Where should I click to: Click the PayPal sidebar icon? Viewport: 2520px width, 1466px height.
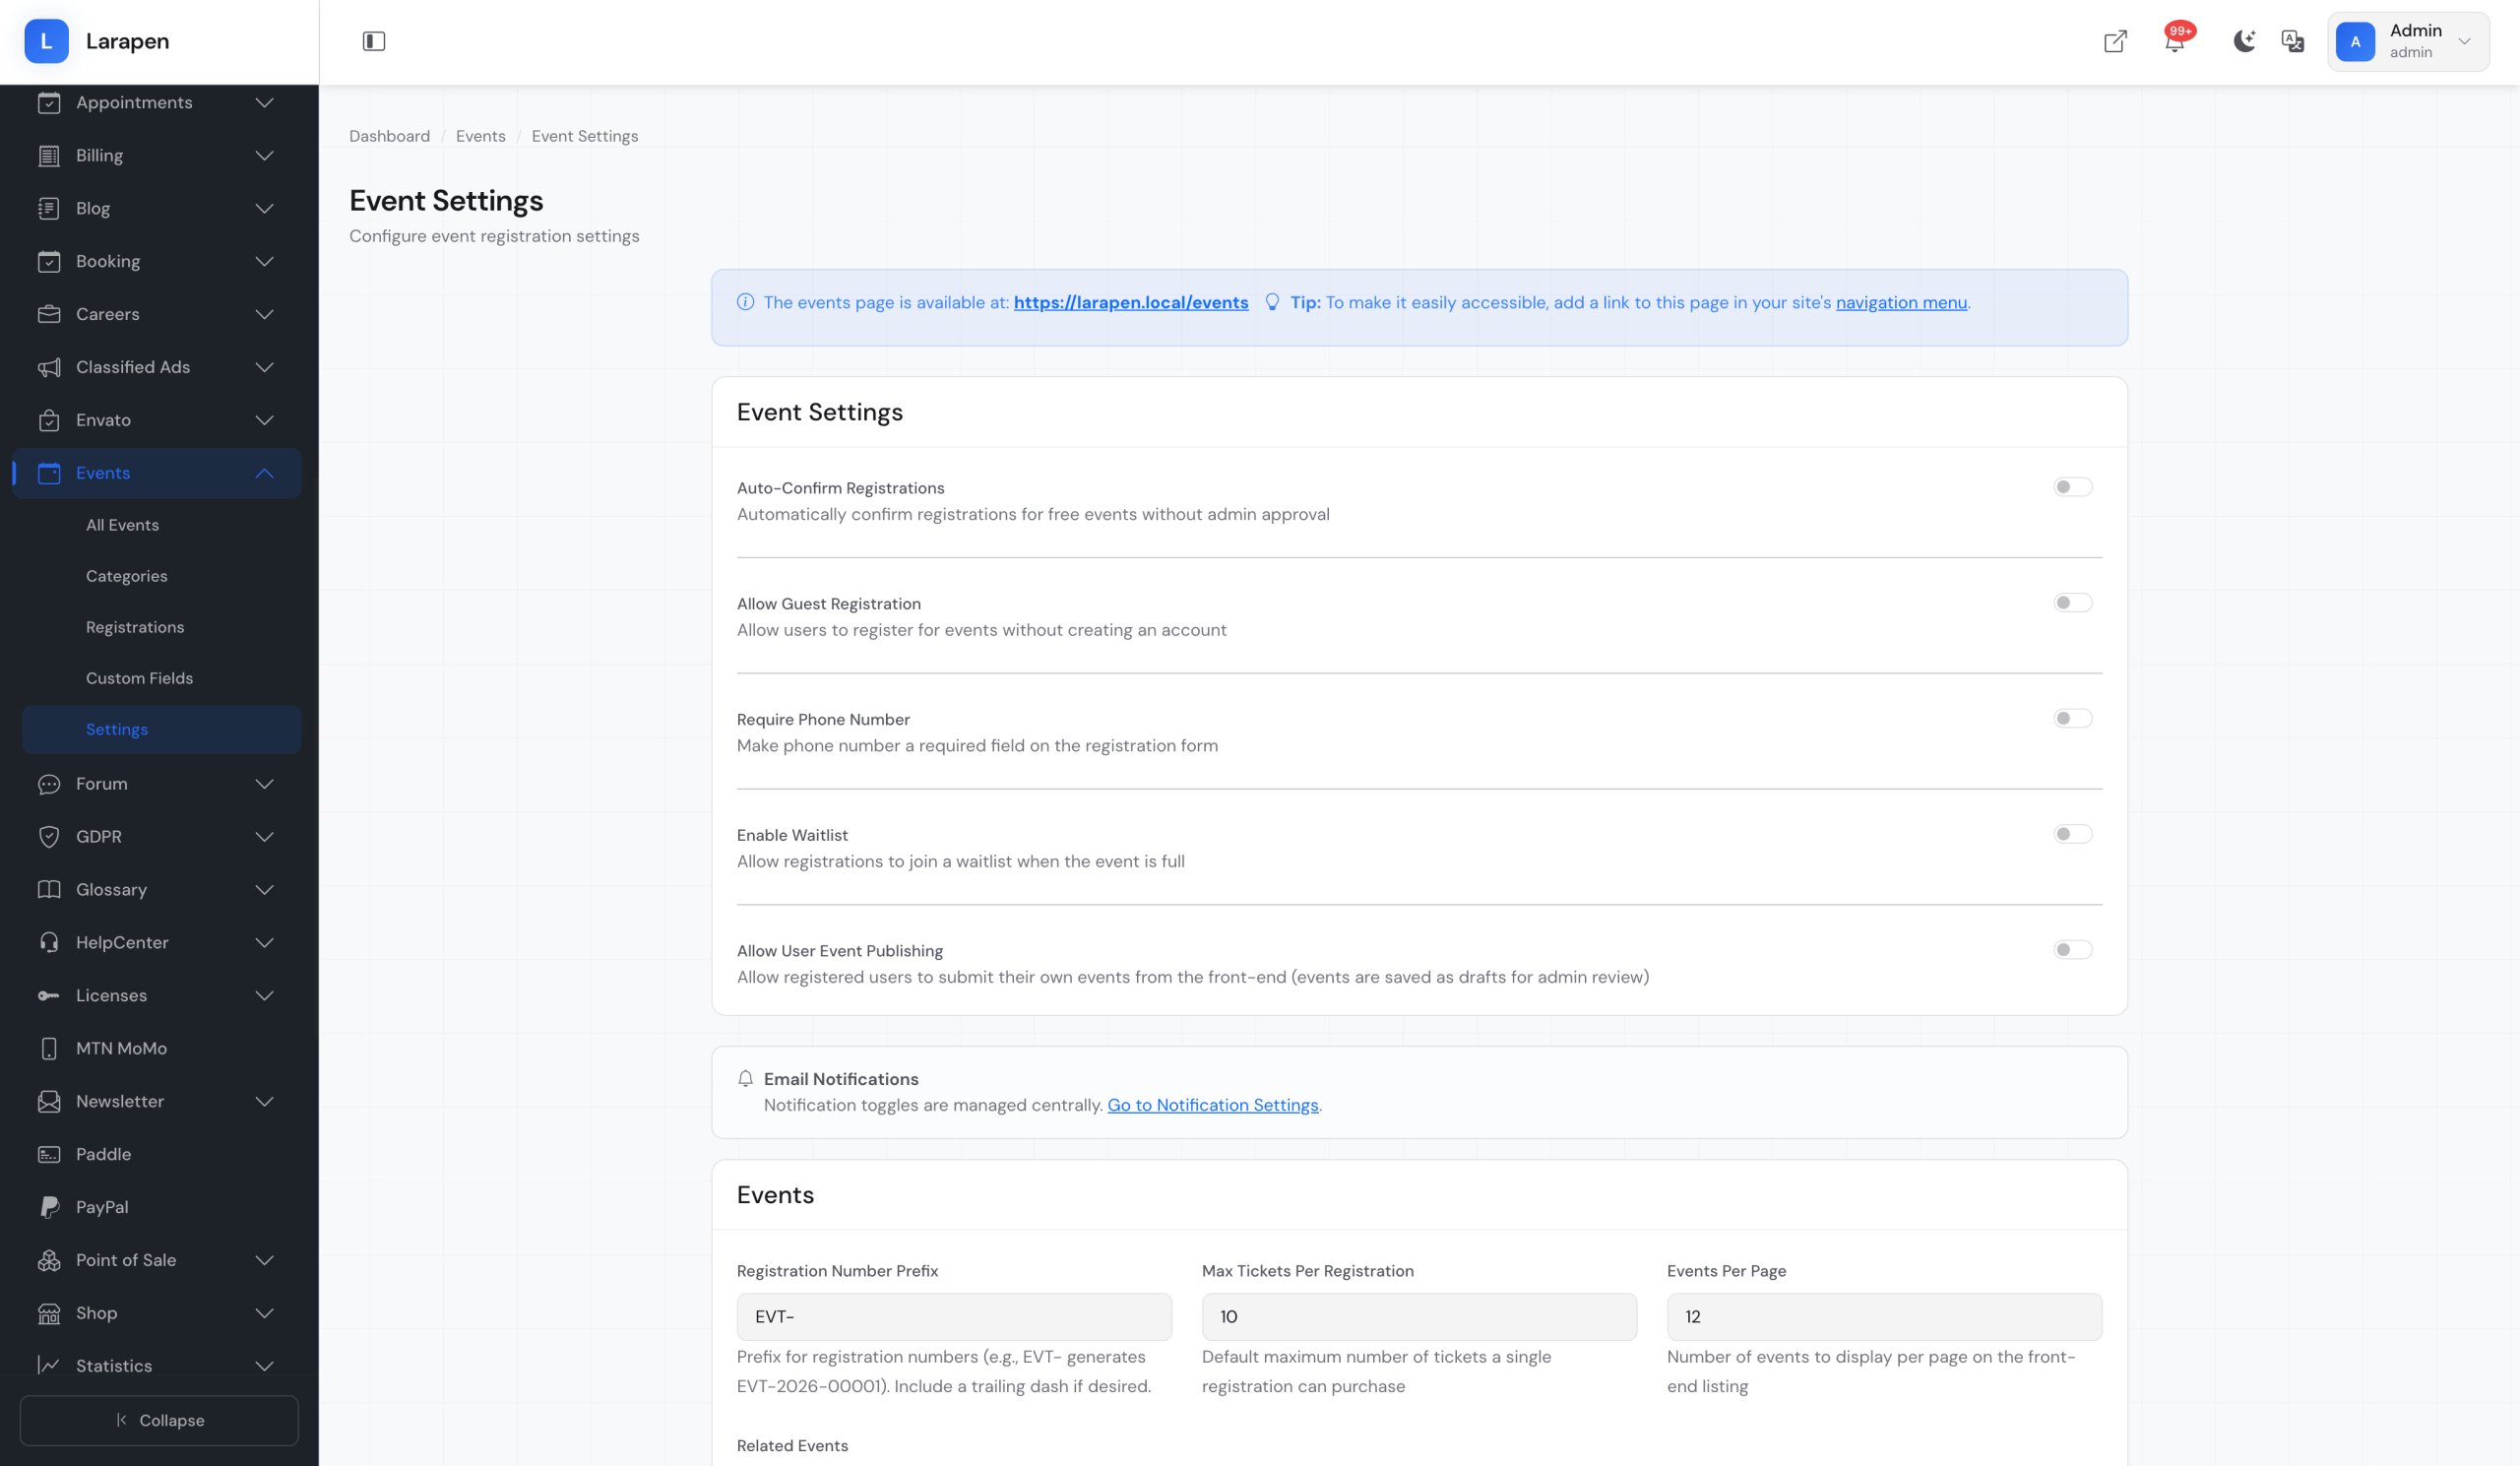[x=48, y=1207]
